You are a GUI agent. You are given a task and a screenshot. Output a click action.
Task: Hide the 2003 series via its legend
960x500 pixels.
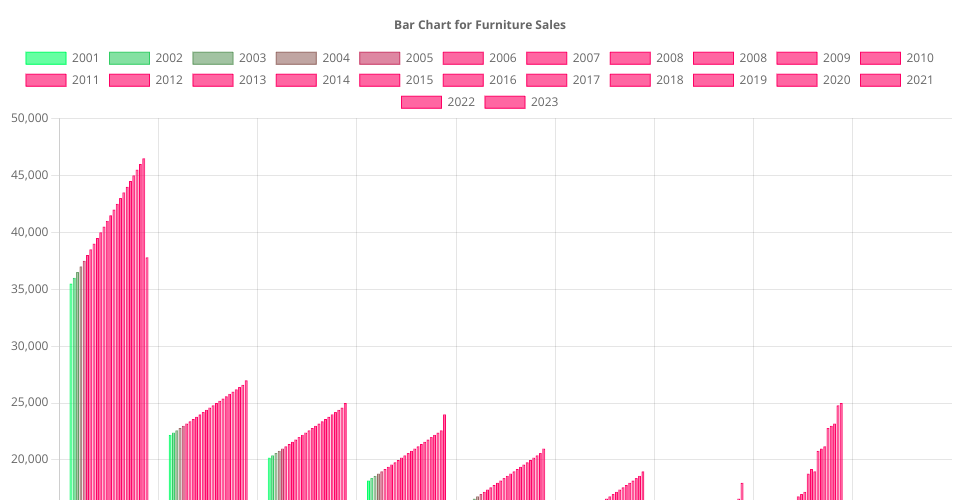(x=232, y=58)
